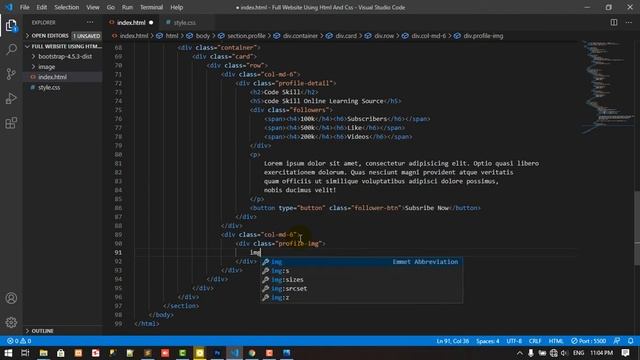This screenshot has width=640, height=360.
Task: Click the split editor right icon
Action: point(613,22)
